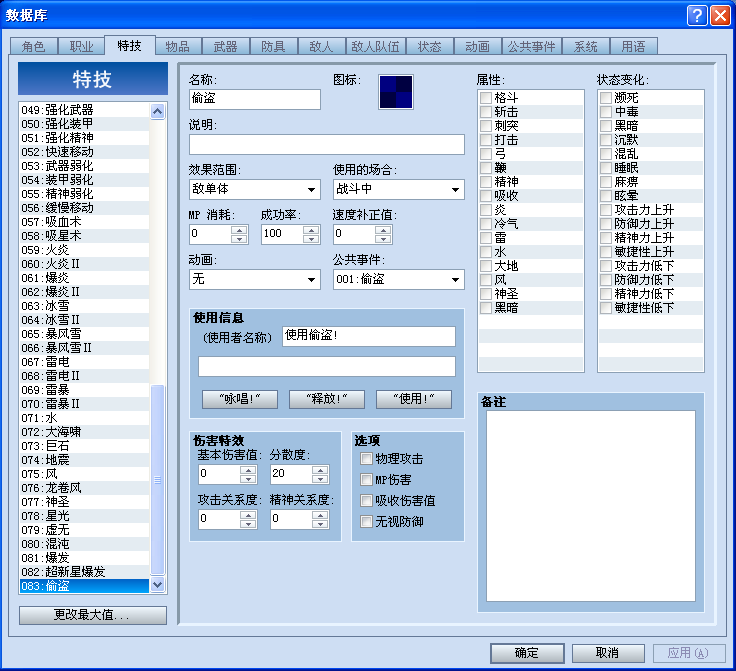This screenshot has height=671, width=736.
Task: Check the 格斗 attribute
Action: [486, 98]
